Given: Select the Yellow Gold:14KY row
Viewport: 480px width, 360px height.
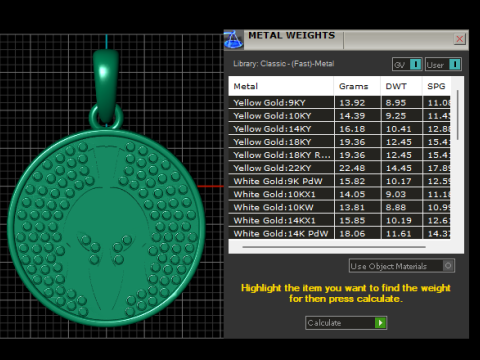Looking at the screenshot, I should coord(339,129).
